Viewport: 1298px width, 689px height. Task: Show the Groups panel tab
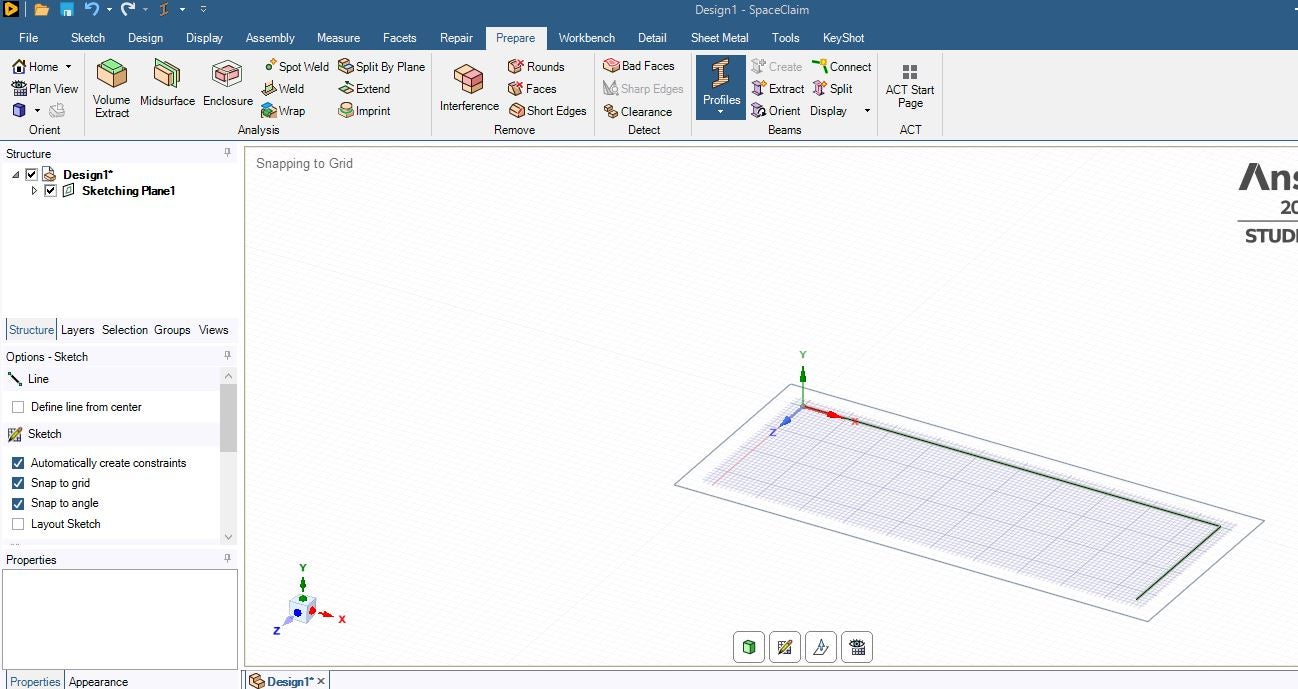click(x=172, y=330)
